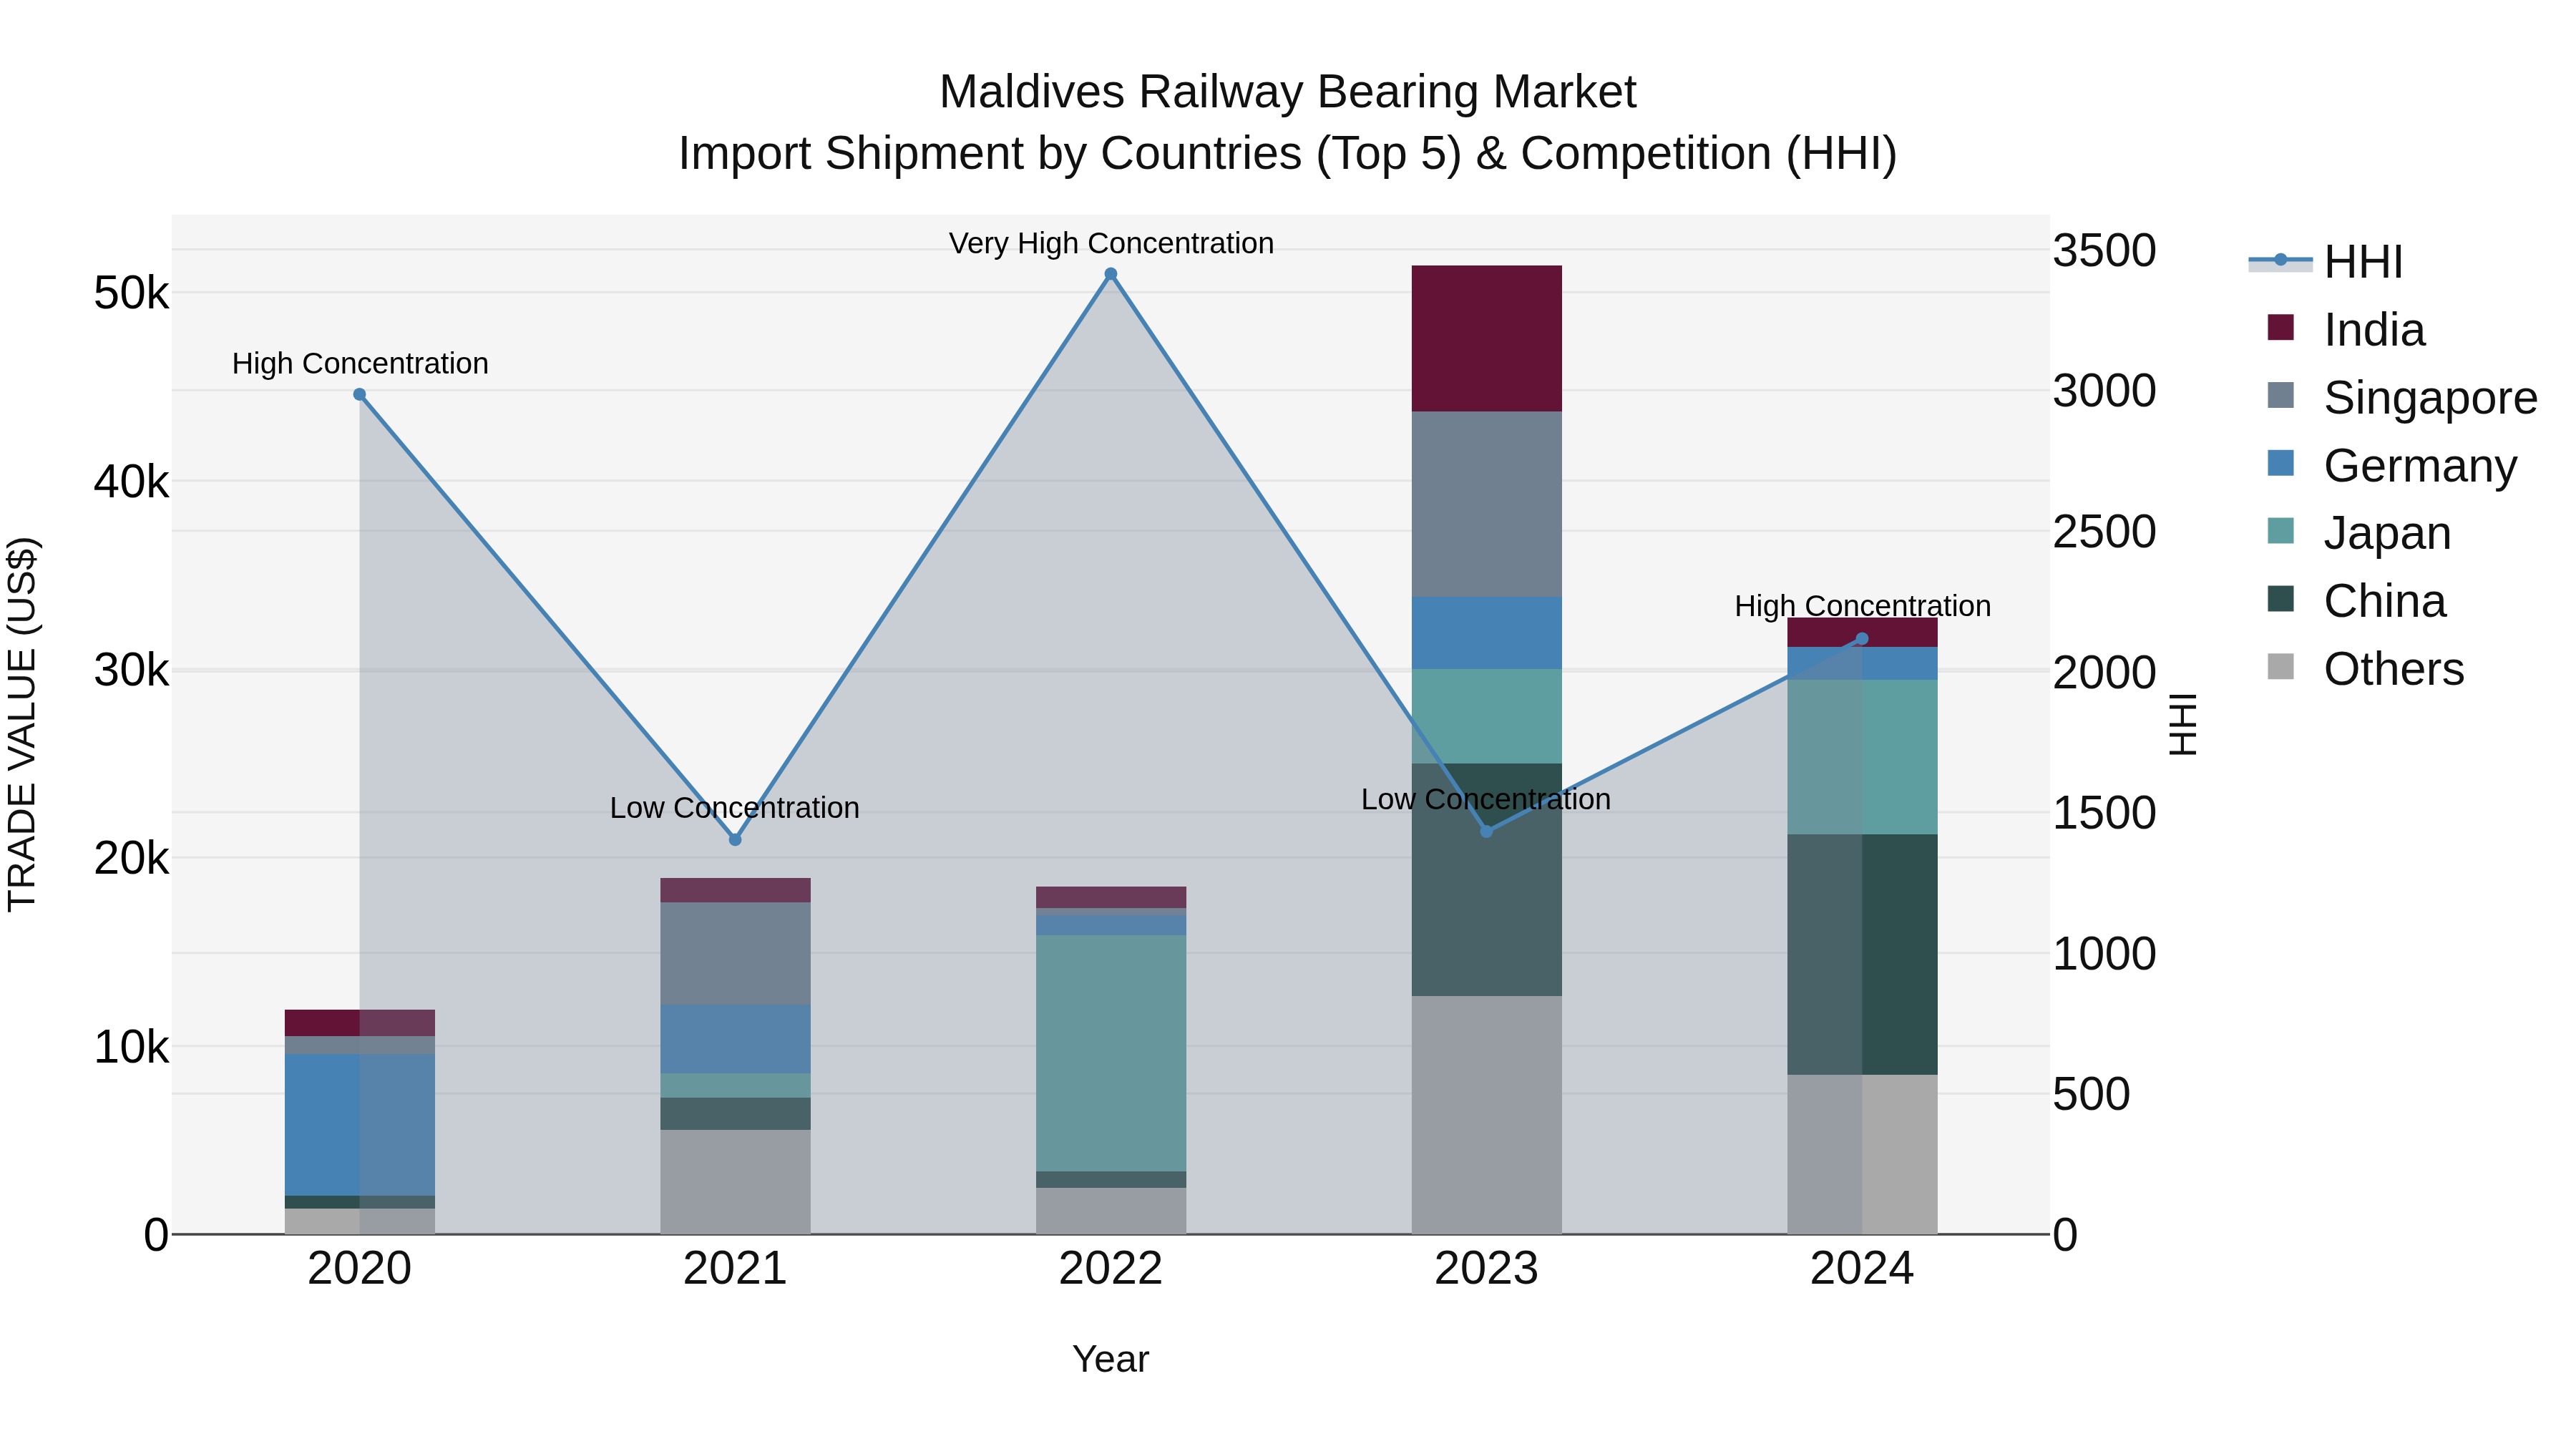This screenshot has width=2576, height=1449.
Task: Click the India segment of 2021 bar
Action: click(x=735, y=891)
